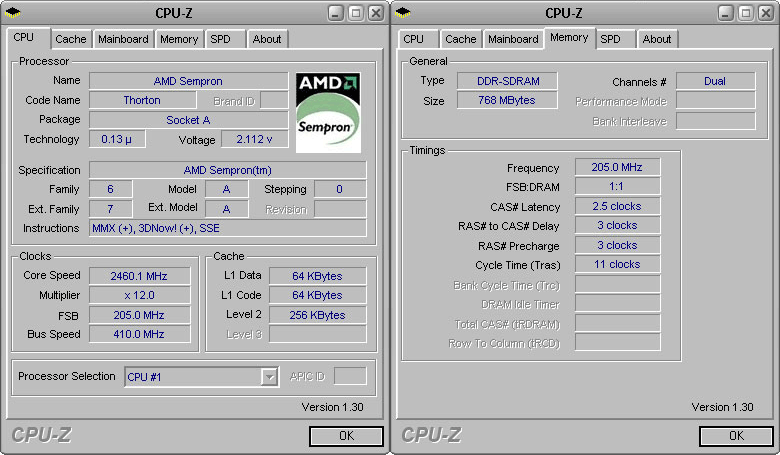The height and width of the screenshot is (455, 780).
Task: Click the Name field showing AMD Sempron
Action: coord(189,81)
